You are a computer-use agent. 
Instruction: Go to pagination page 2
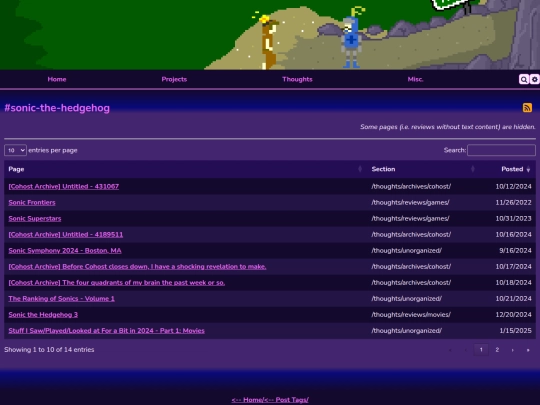(497, 350)
